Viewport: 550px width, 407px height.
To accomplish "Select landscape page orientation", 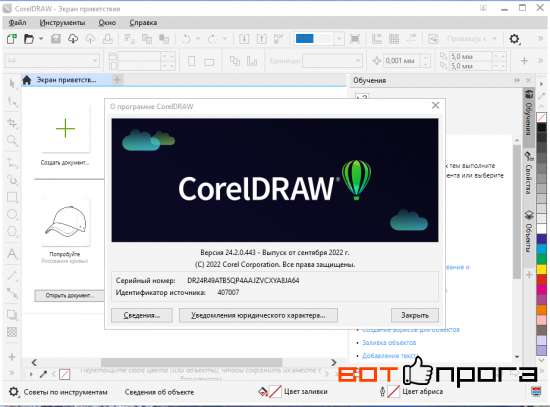I will point(209,62).
